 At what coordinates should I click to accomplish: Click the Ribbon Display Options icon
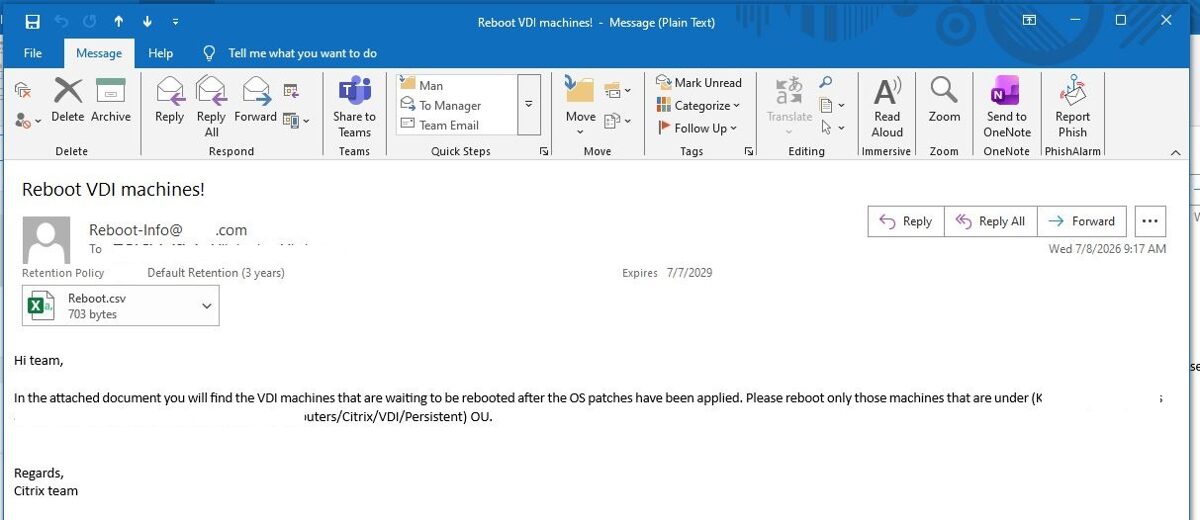point(1029,20)
